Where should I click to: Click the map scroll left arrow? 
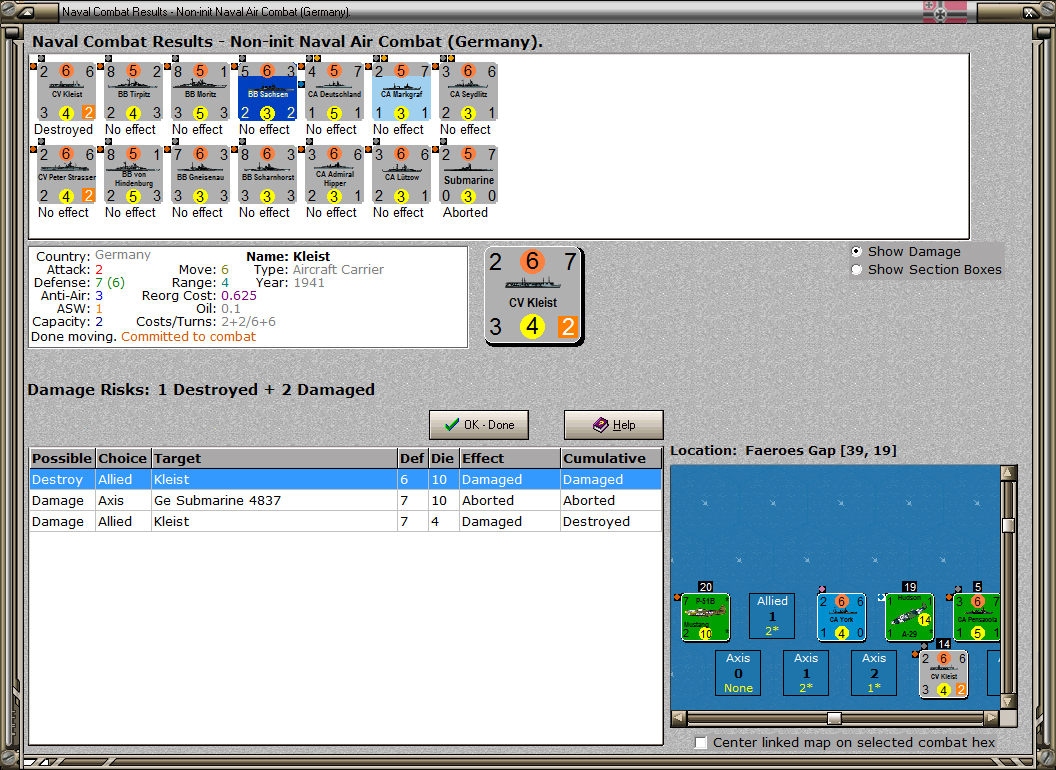pos(679,719)
